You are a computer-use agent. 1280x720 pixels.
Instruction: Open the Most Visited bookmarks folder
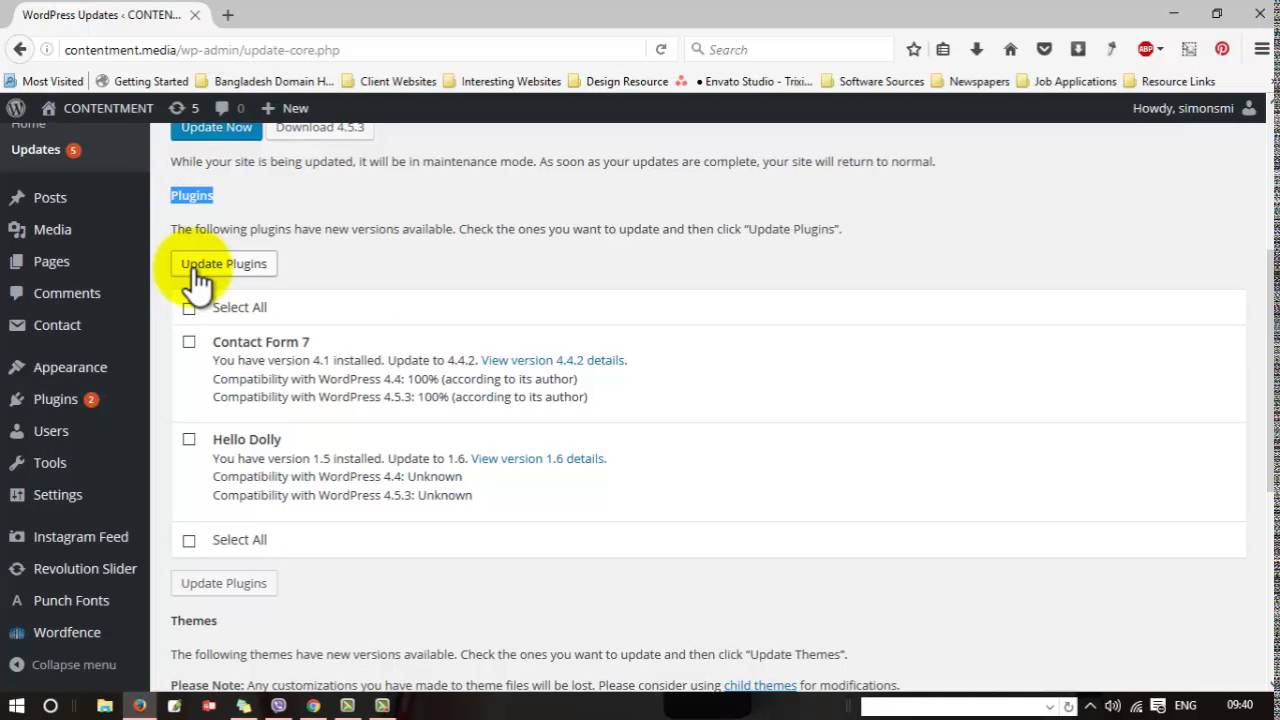click(44, 81)
